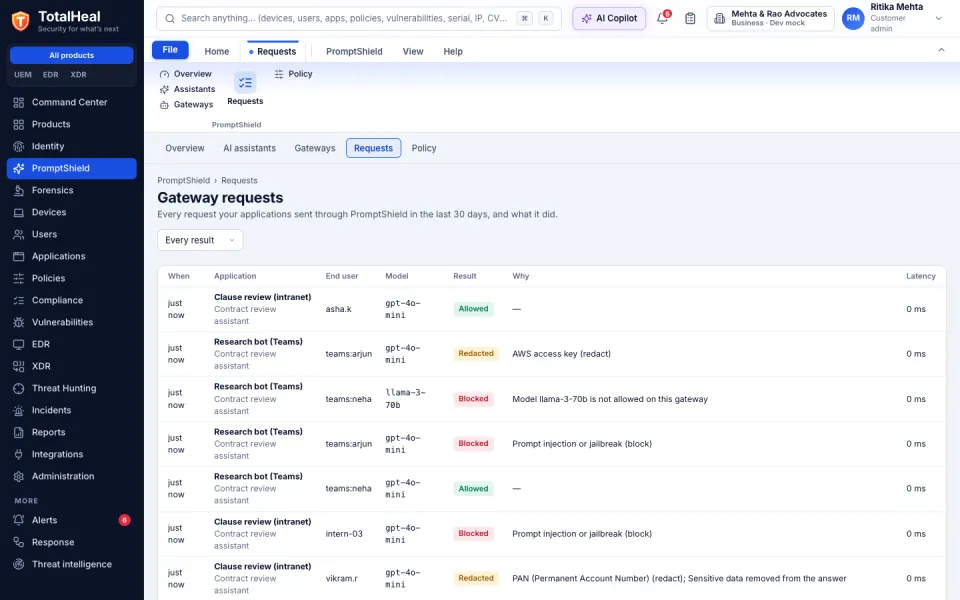Click the Requests checklist ribbon icon
The height and width of the screenshot is (600, 960).
(x=246, y=83)
